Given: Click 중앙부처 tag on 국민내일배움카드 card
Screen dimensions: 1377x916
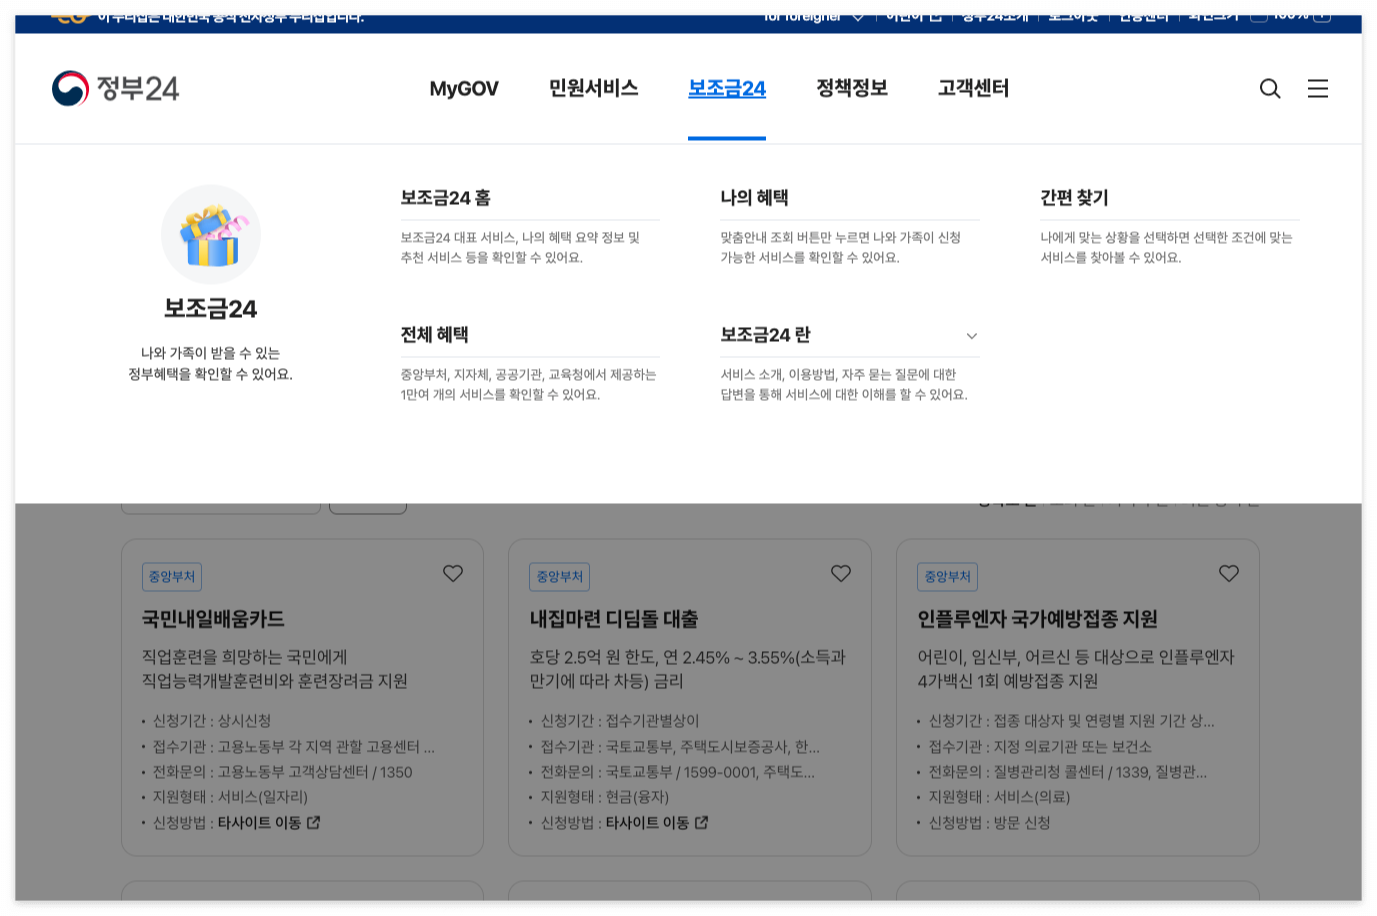Looking at the screenshot, I should [172, 577].
